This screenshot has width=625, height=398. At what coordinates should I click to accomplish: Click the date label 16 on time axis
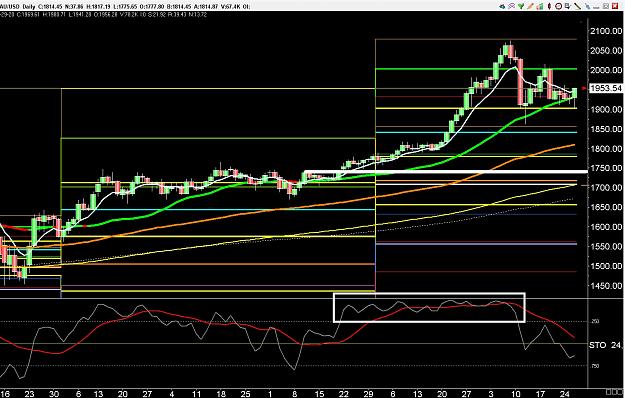(6, 394)
